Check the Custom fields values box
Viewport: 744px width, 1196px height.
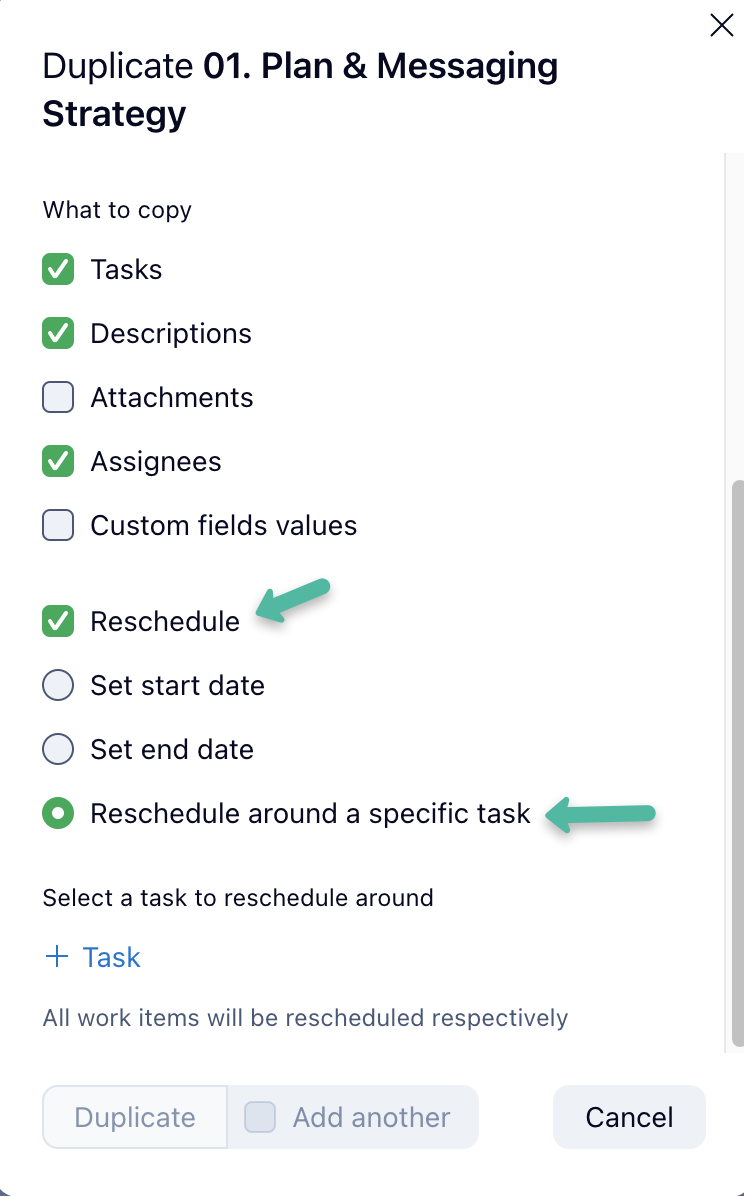[x=58, y=525]
